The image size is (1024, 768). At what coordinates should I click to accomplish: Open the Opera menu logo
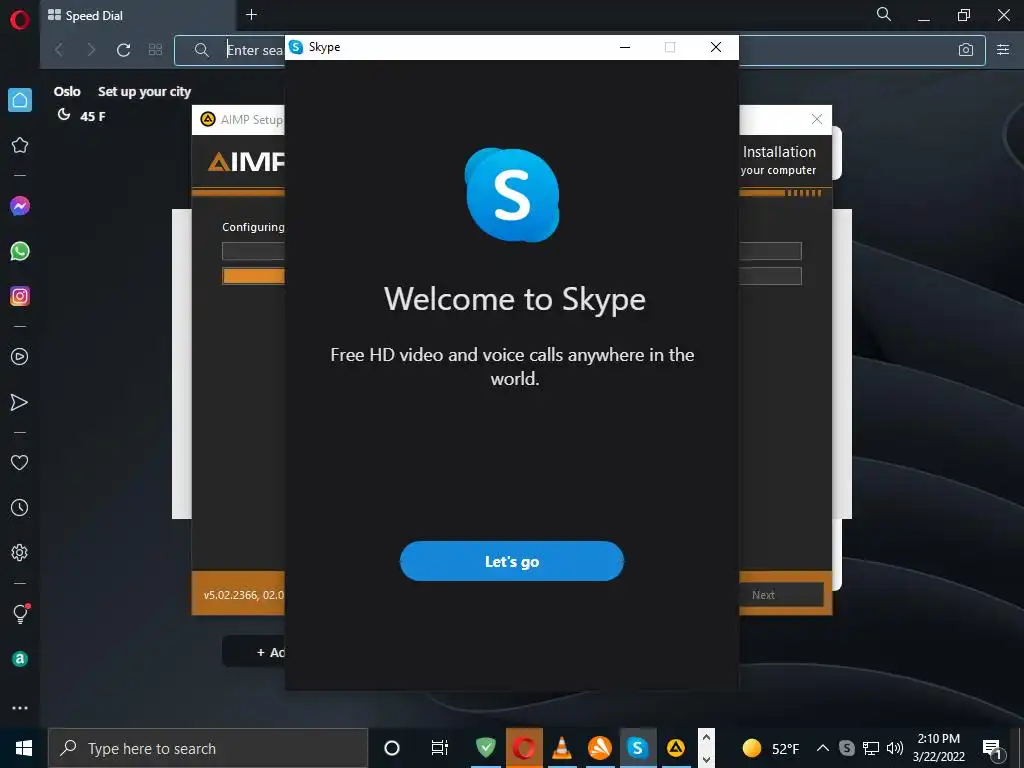coord(20,20)
